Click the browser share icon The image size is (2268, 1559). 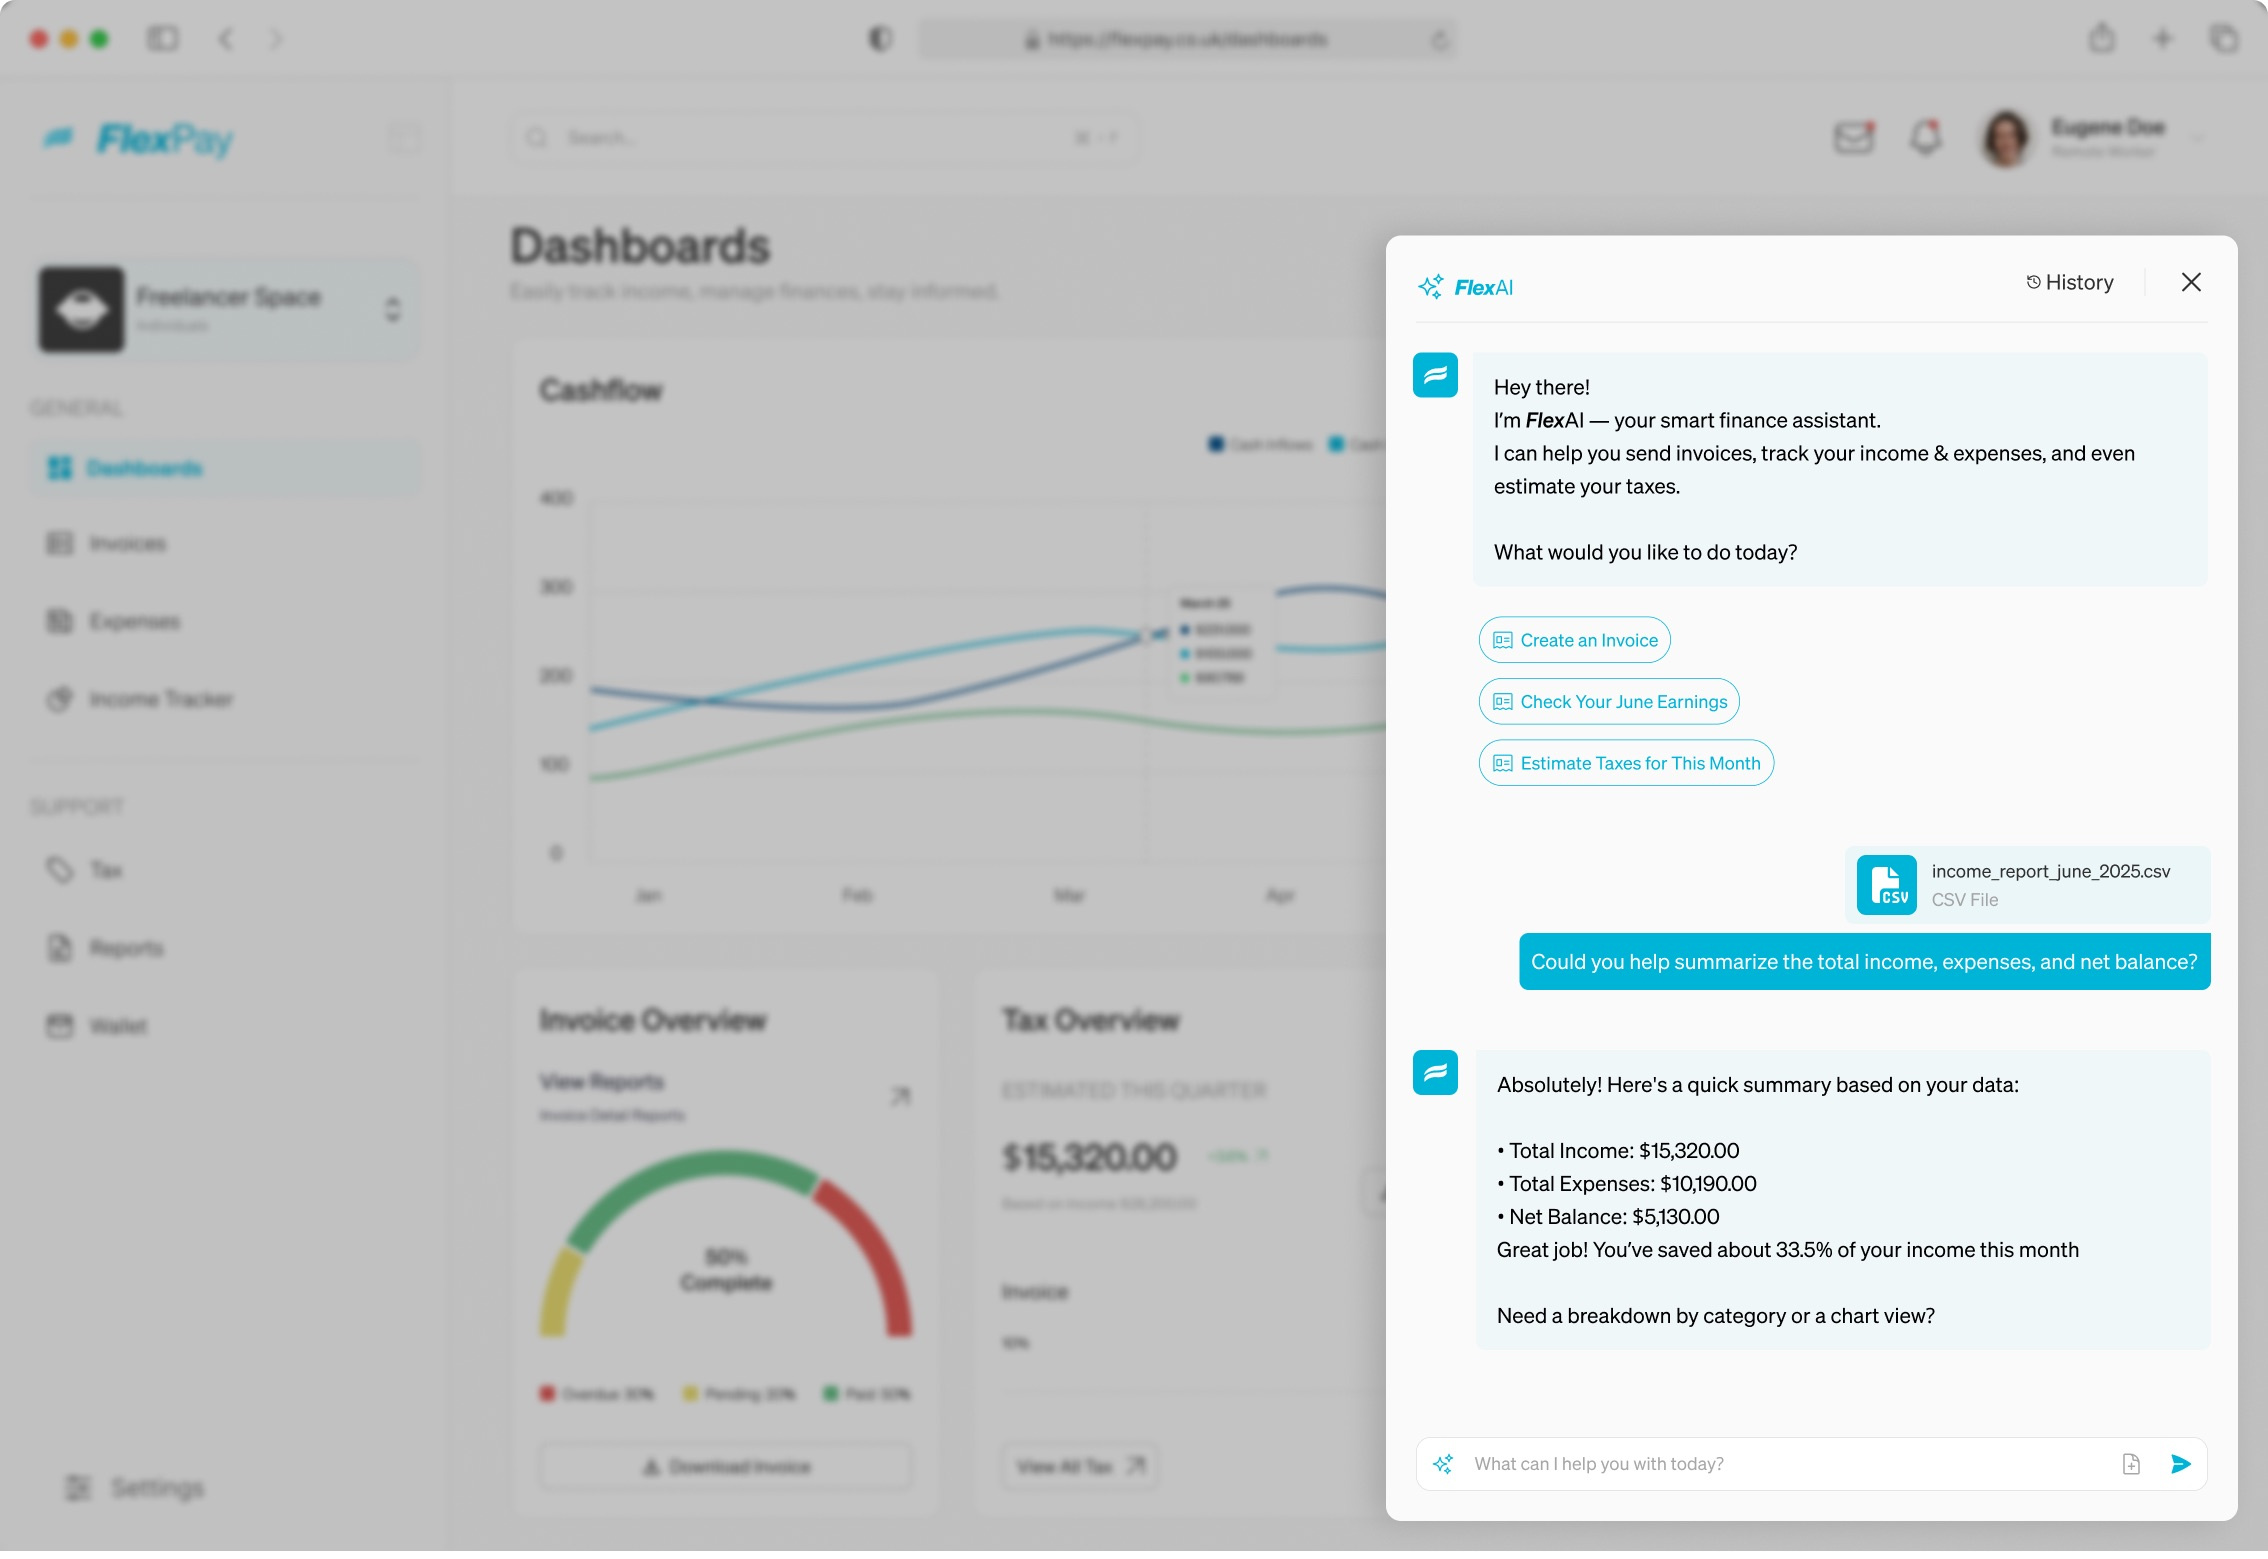pos(2101,39)
